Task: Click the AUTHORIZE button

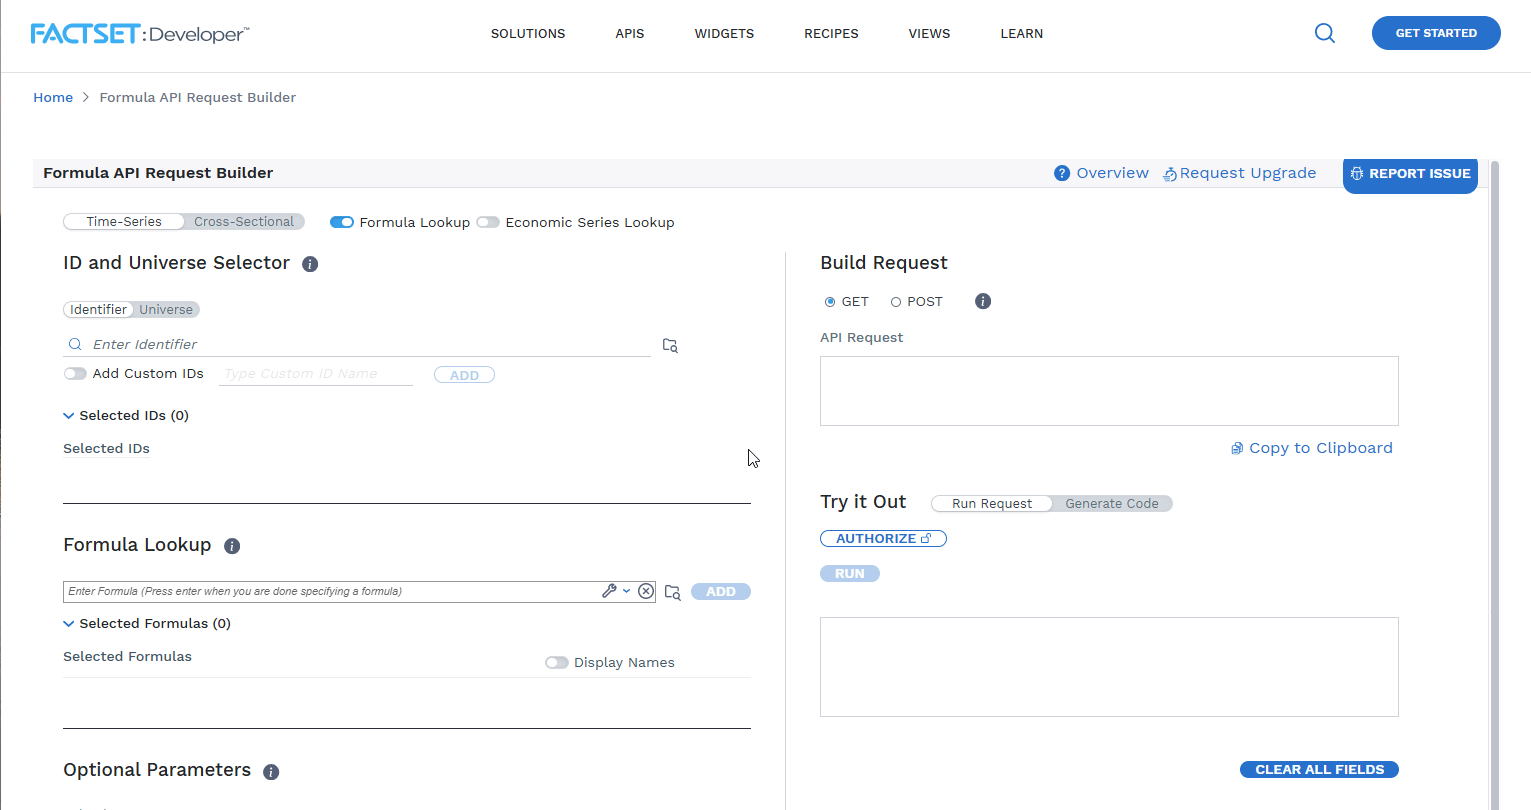Action: [883, 539]
